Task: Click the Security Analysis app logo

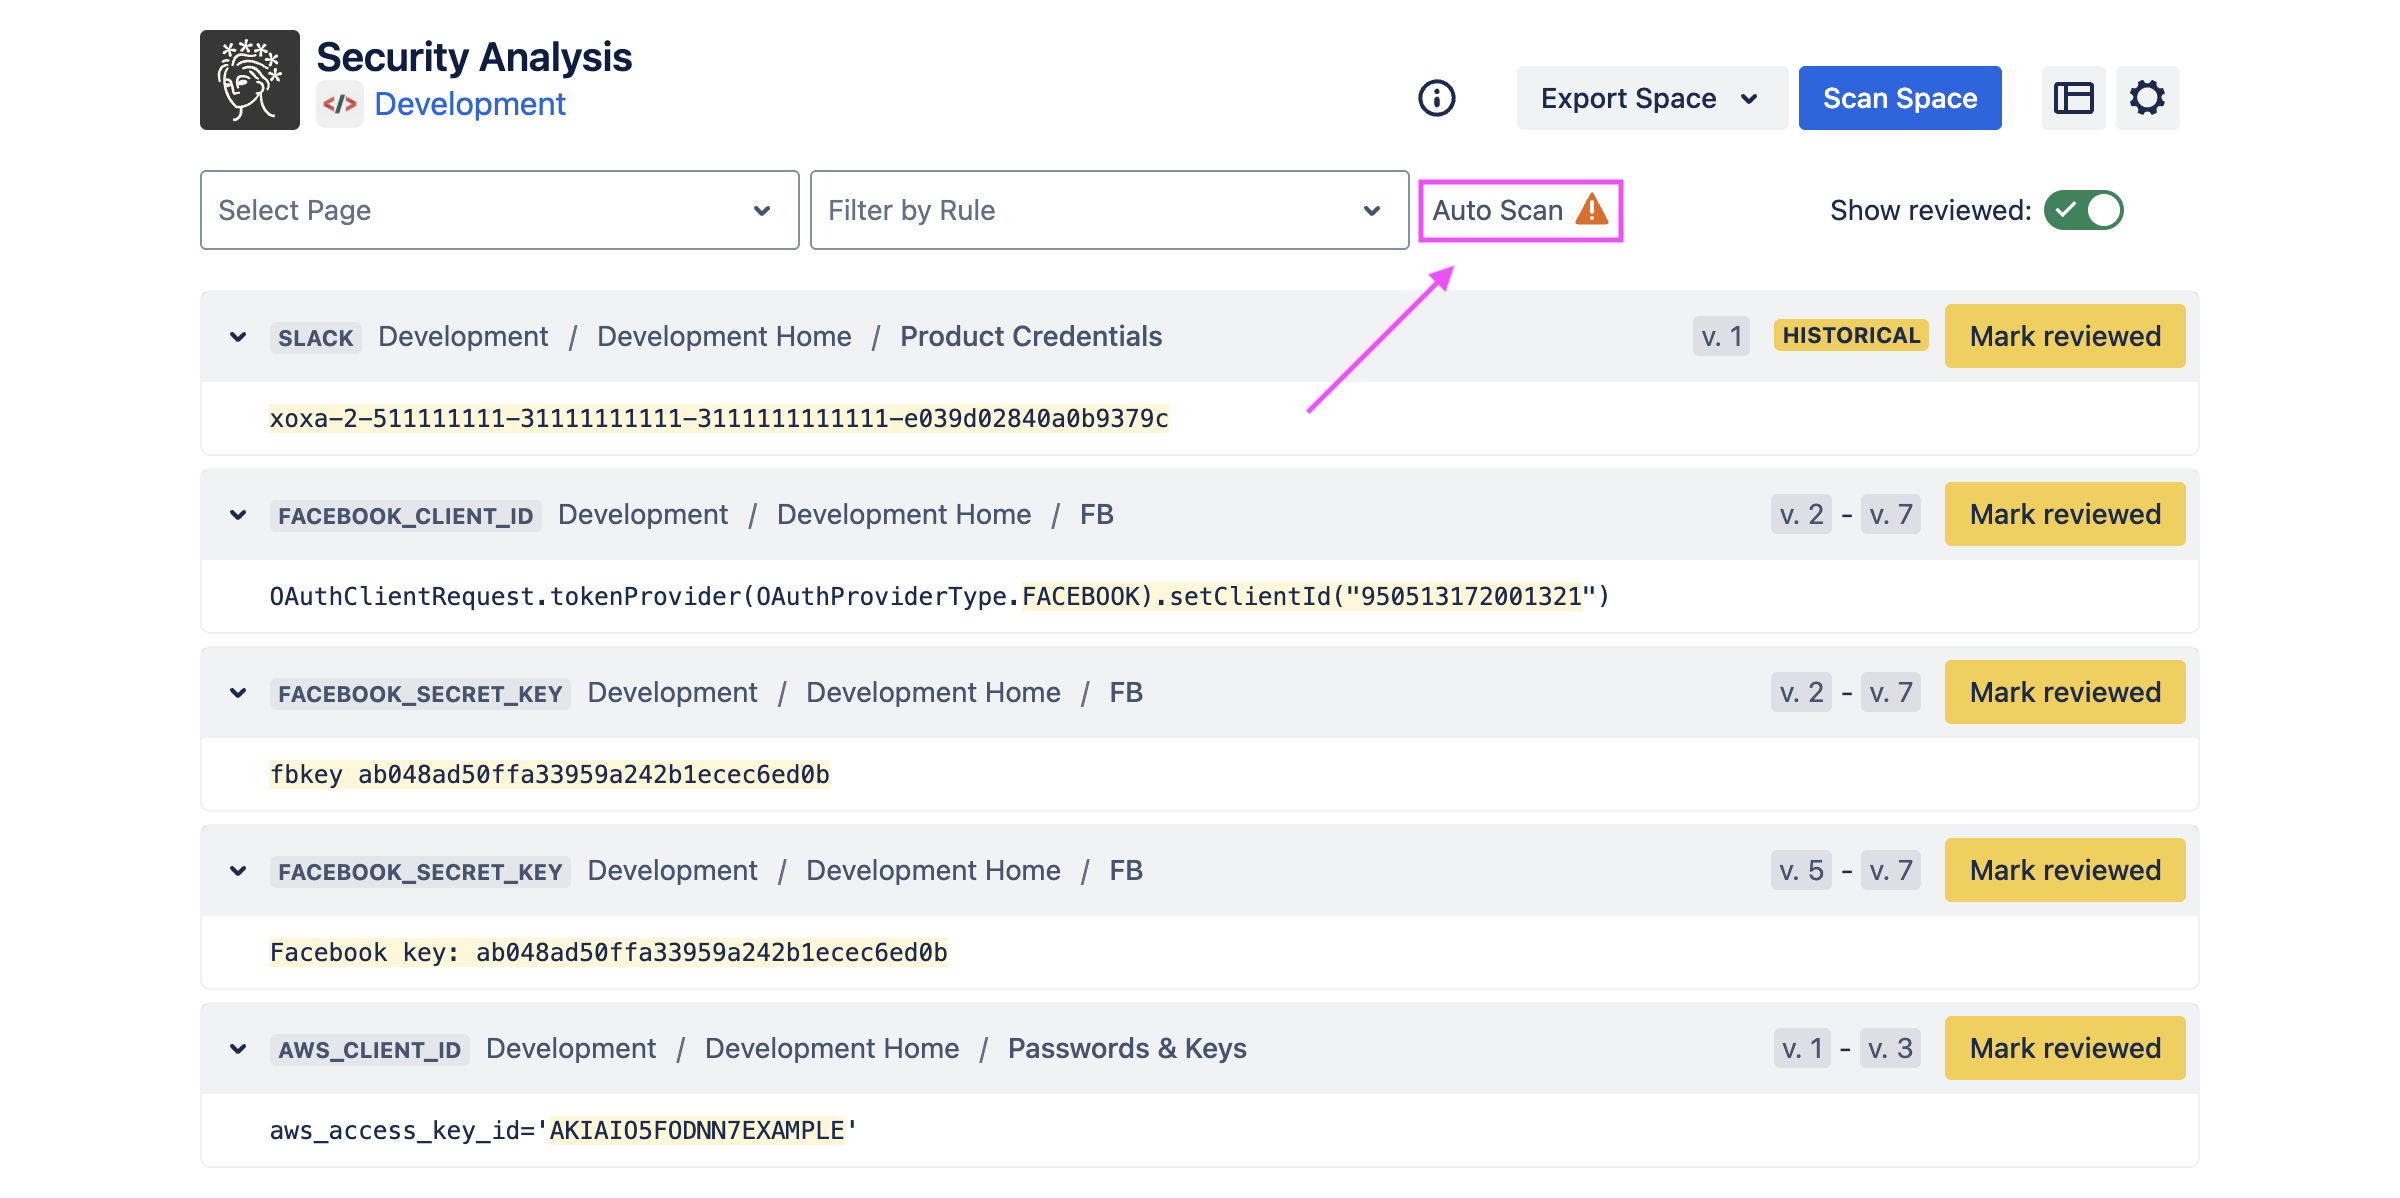Action: pyautogui.click(x=250, y=80)
